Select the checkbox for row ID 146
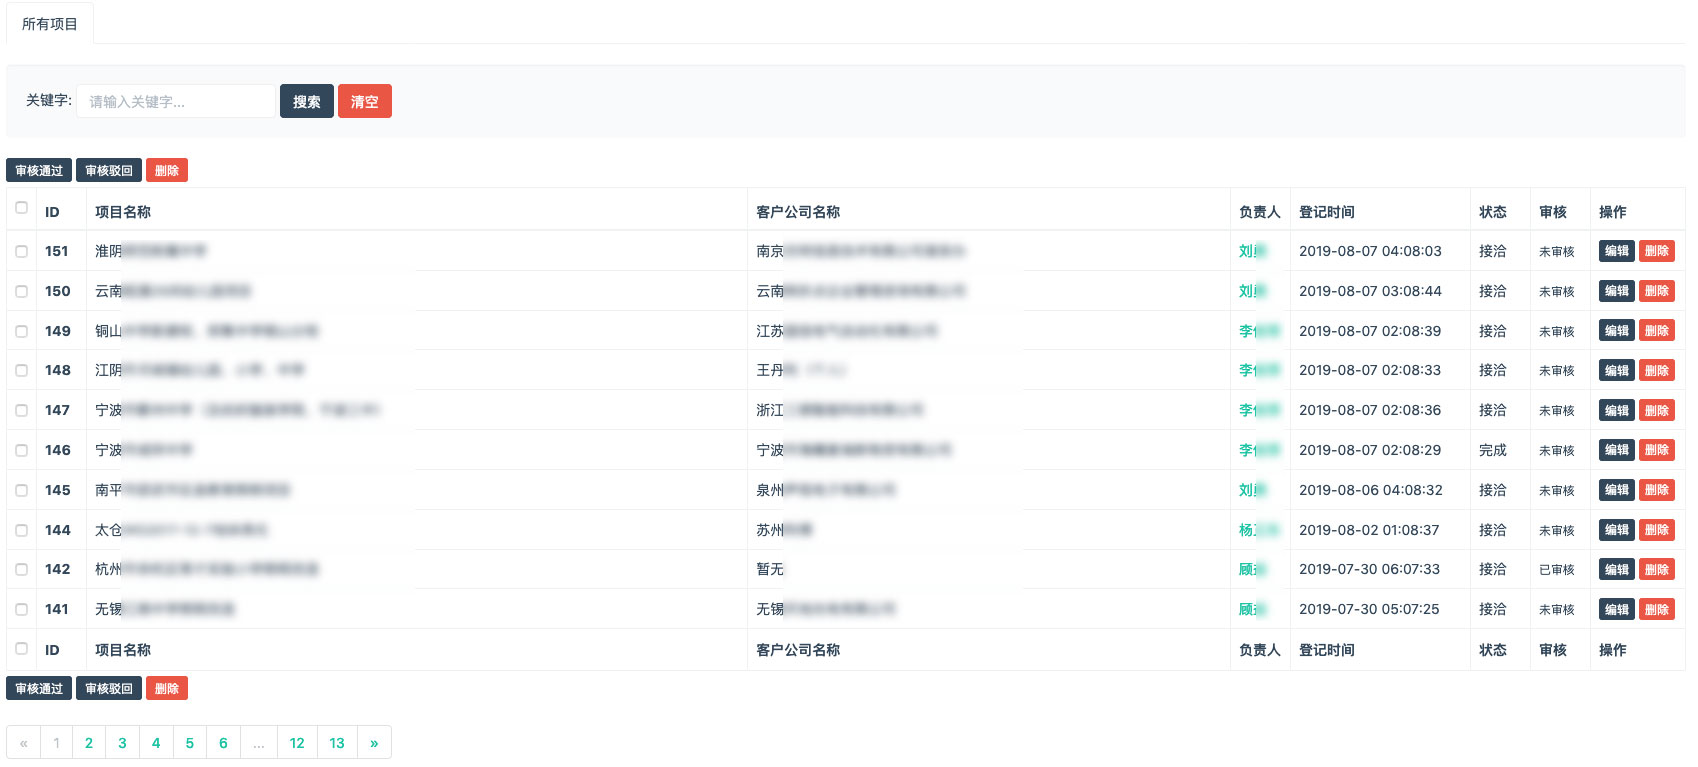 click(21, 450)
